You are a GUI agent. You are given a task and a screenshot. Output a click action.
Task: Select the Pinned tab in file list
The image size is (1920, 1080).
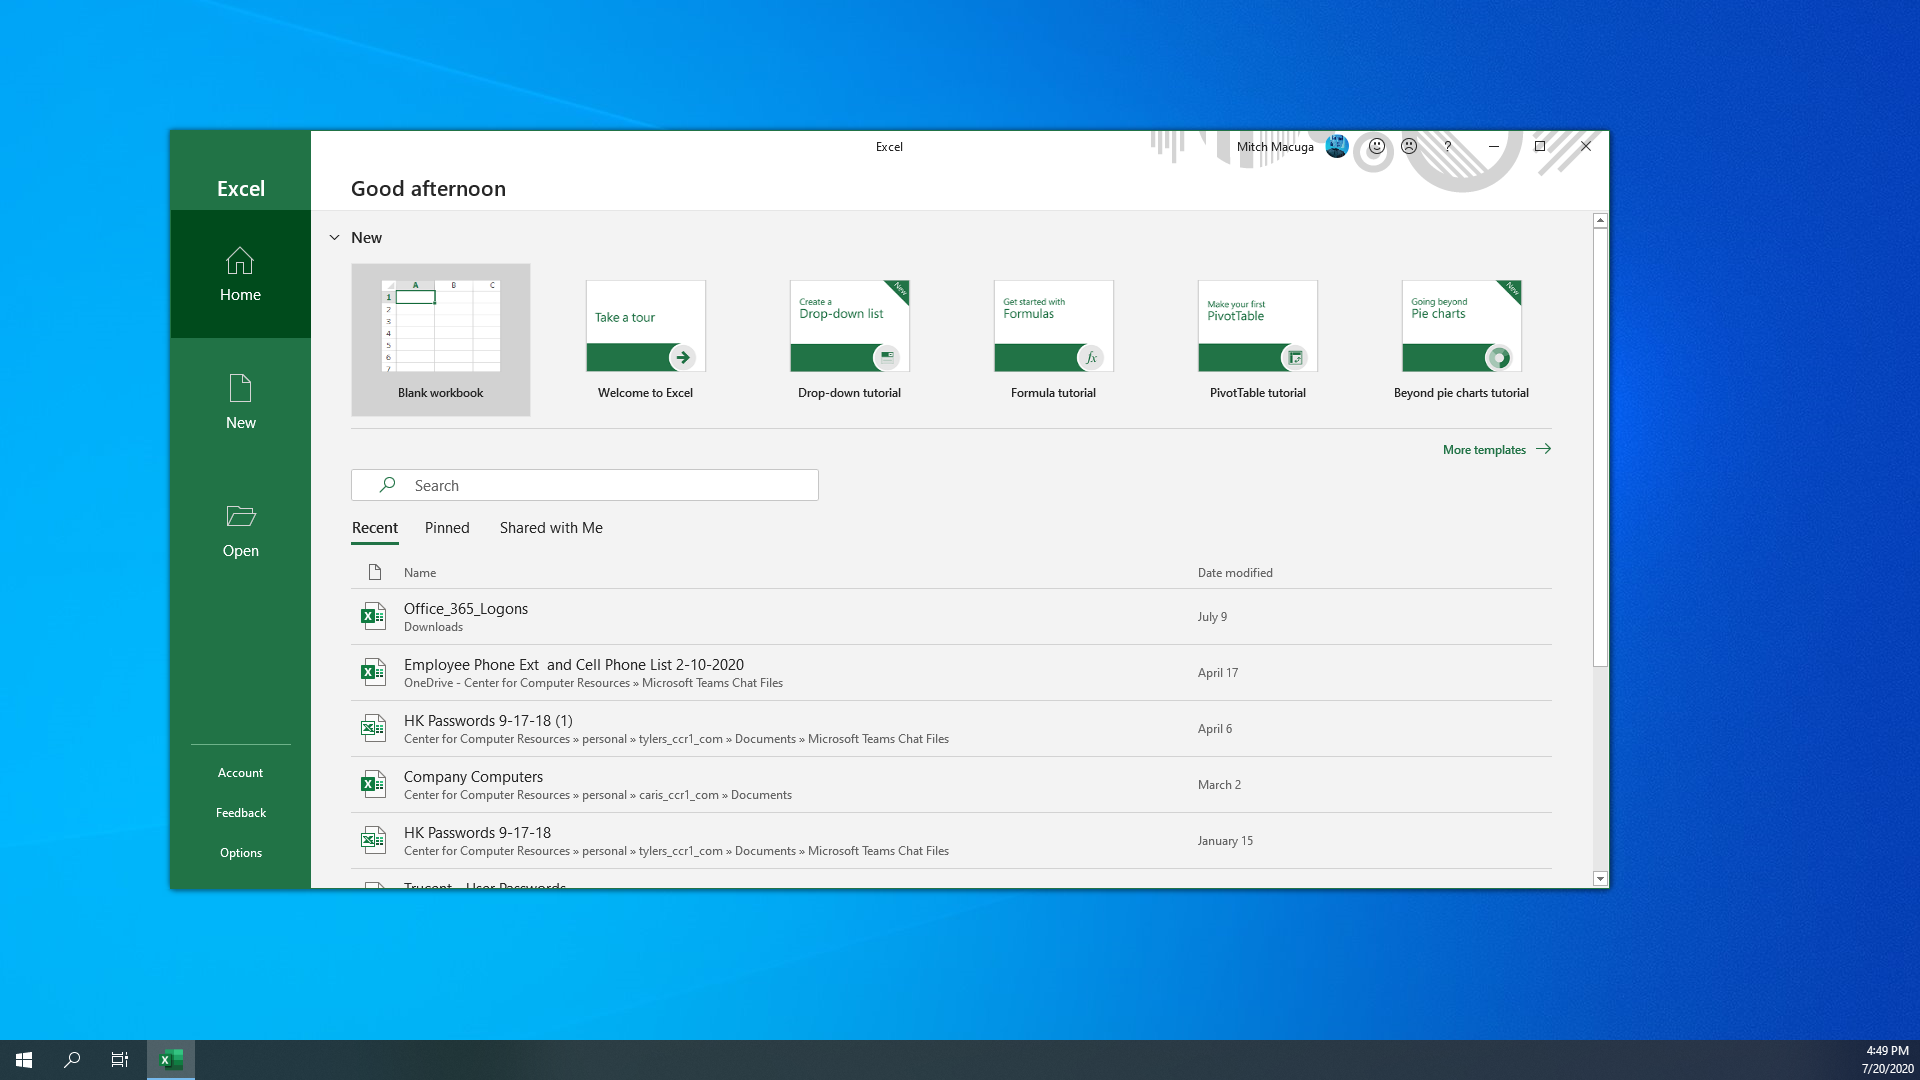point(447,526)
